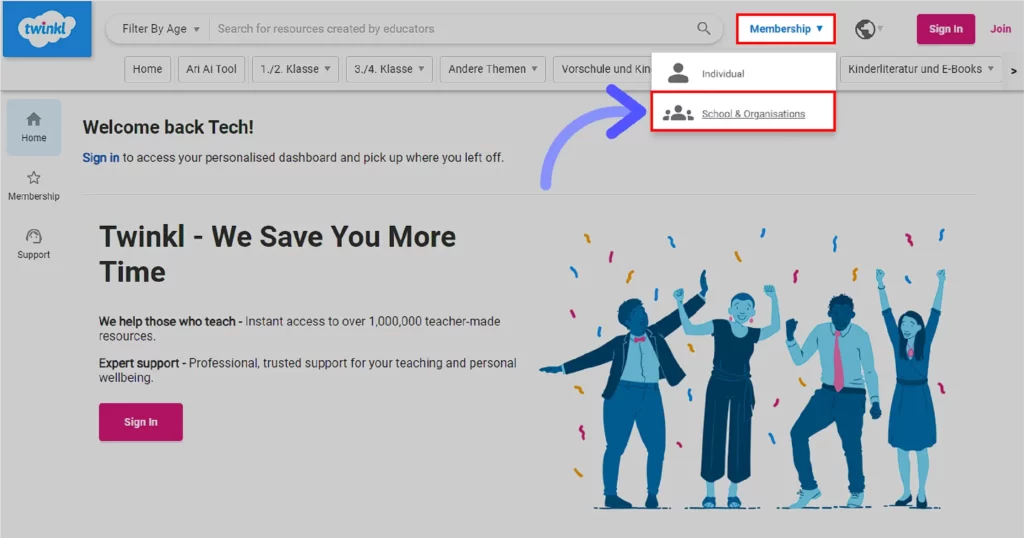The image size is (1024, 538).
Task: Click the Individual person icon
Action: tap(678, 73)
